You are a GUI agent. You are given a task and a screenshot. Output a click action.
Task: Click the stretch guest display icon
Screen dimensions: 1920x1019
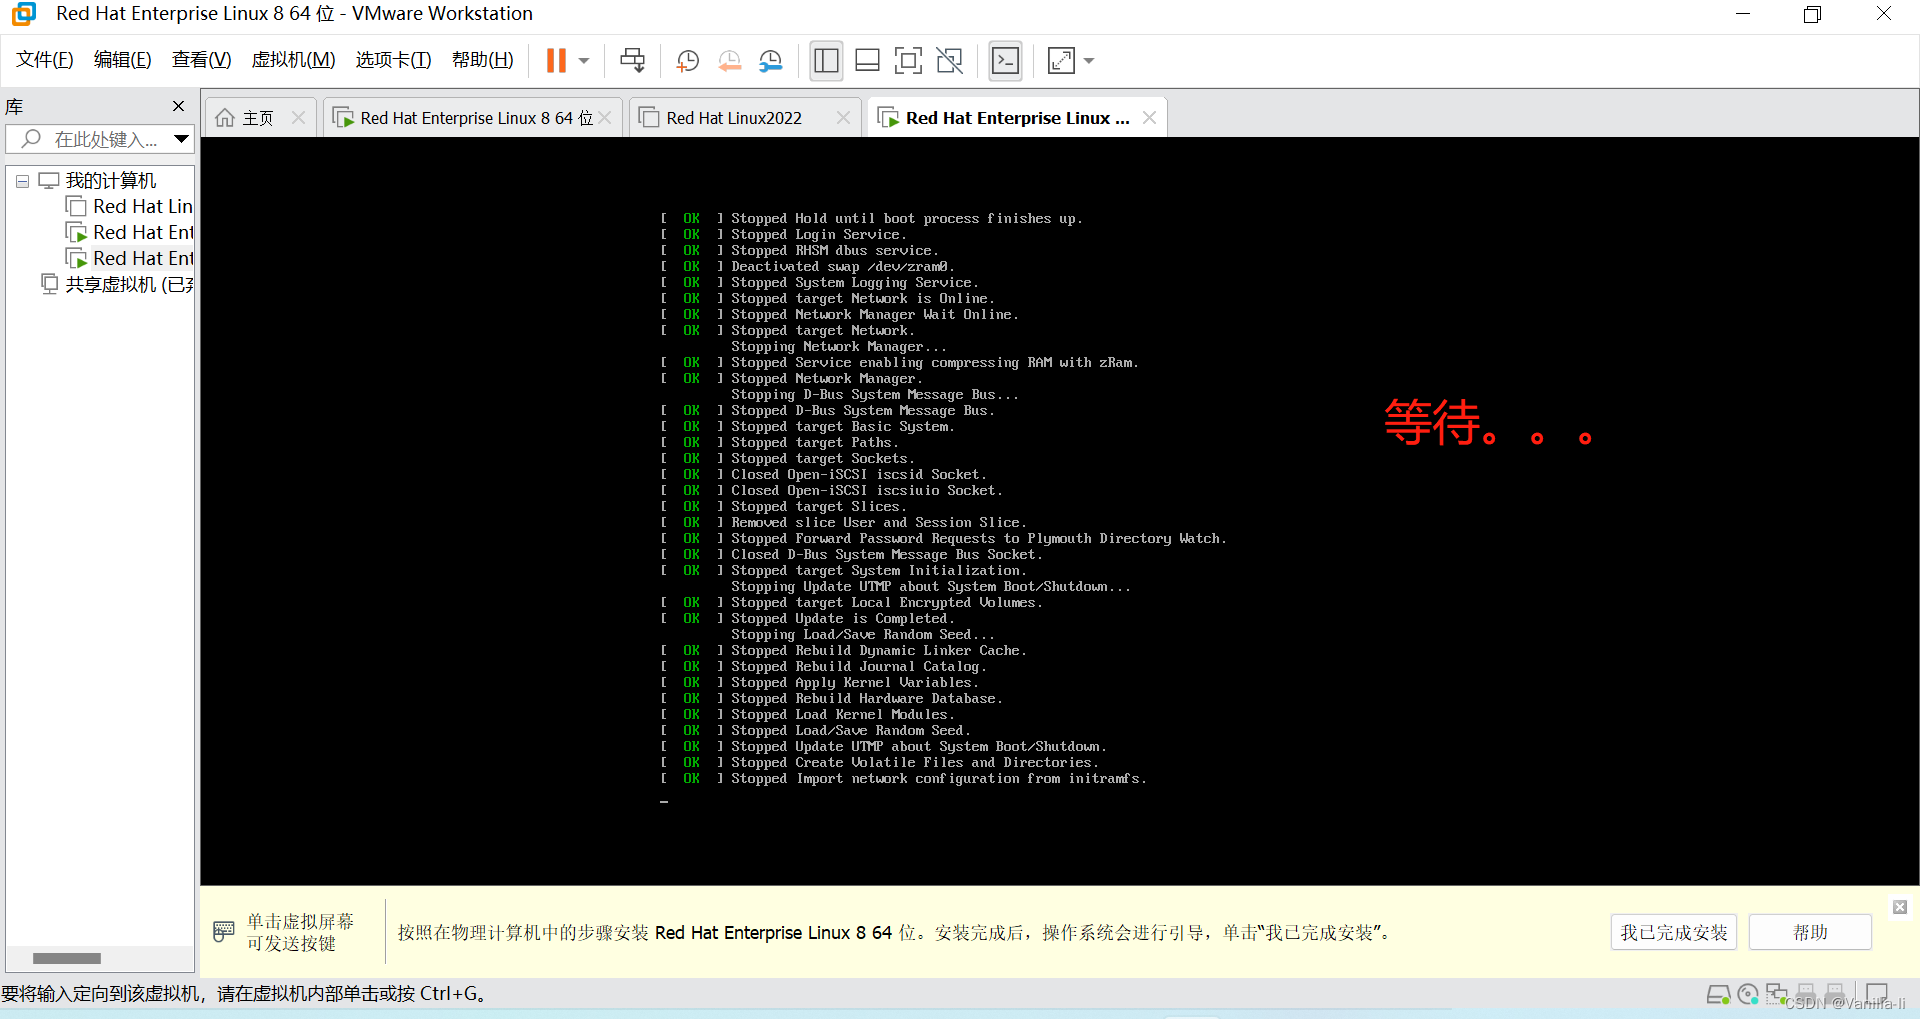pyautogui.click(x=1061, y=61)
